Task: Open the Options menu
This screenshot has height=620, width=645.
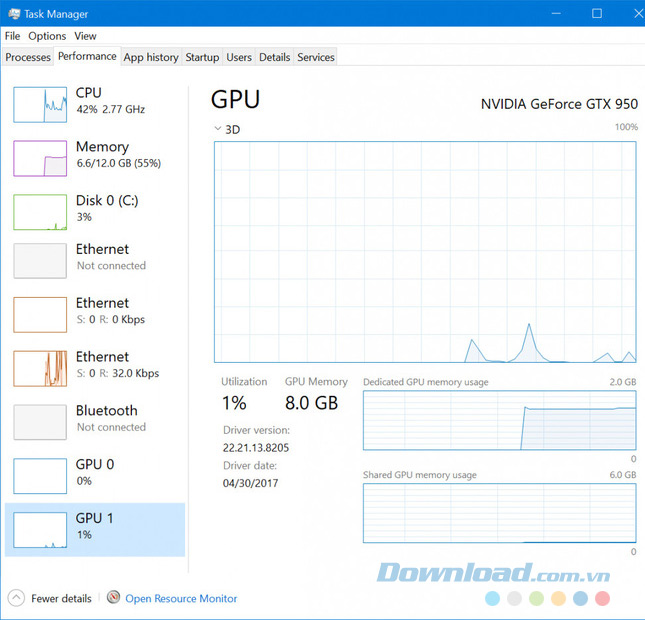Action: point(47,36)
